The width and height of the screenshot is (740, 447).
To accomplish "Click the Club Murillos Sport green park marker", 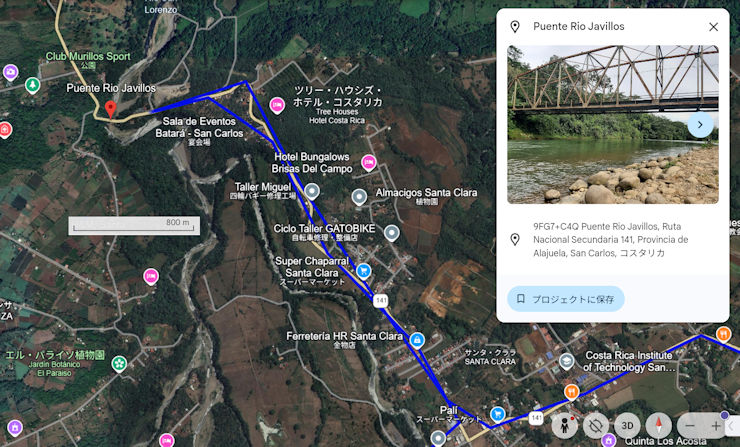I will (32, 85).
